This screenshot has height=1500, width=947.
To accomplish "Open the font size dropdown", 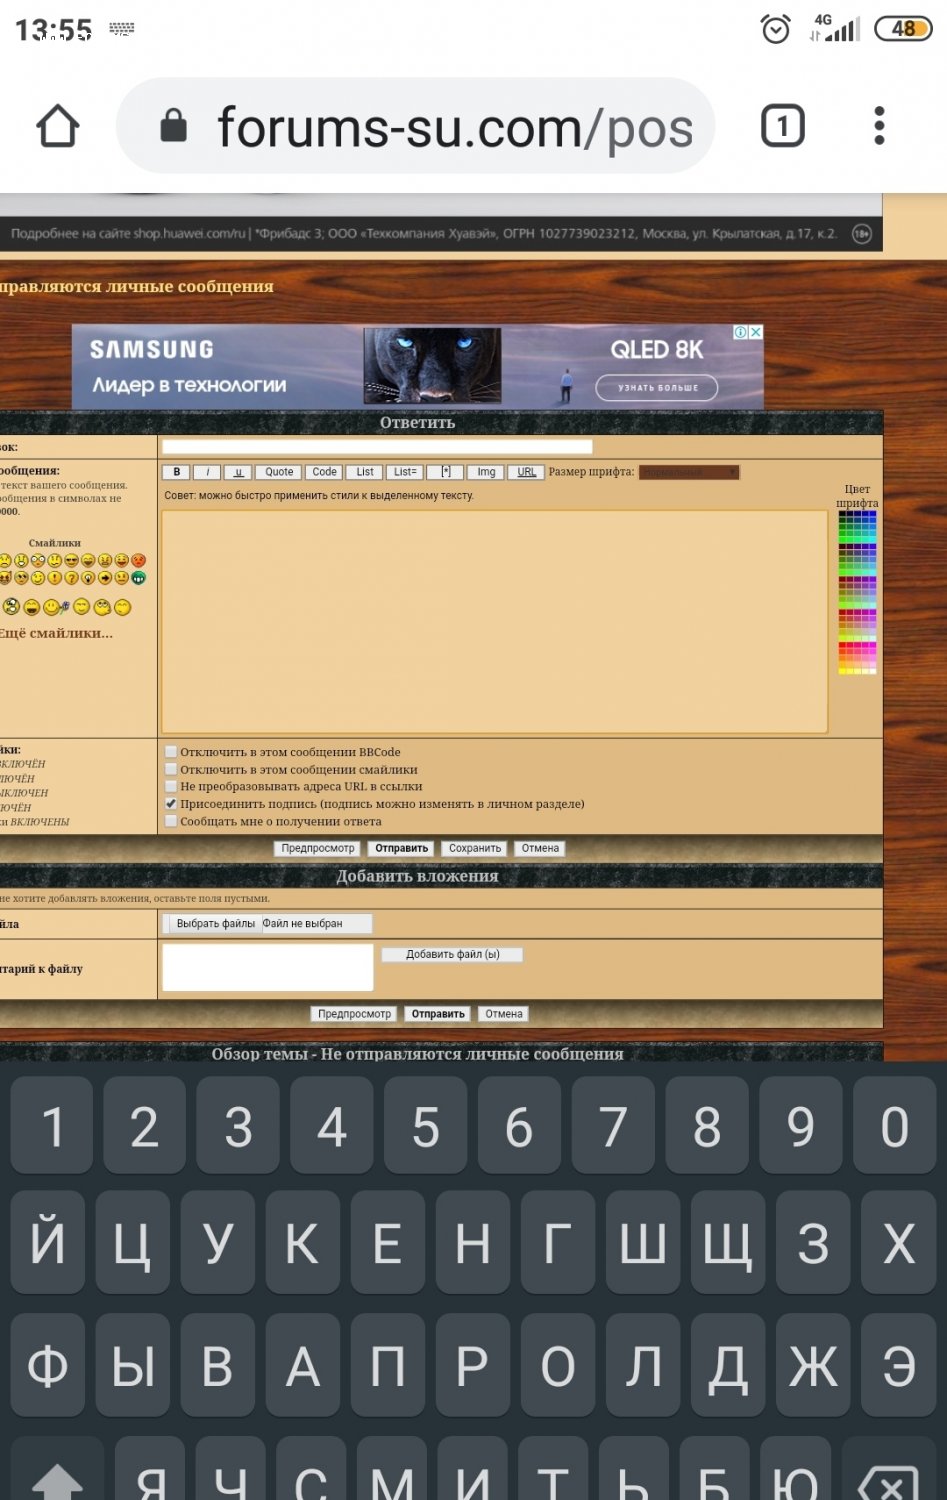I will (689, 472).
